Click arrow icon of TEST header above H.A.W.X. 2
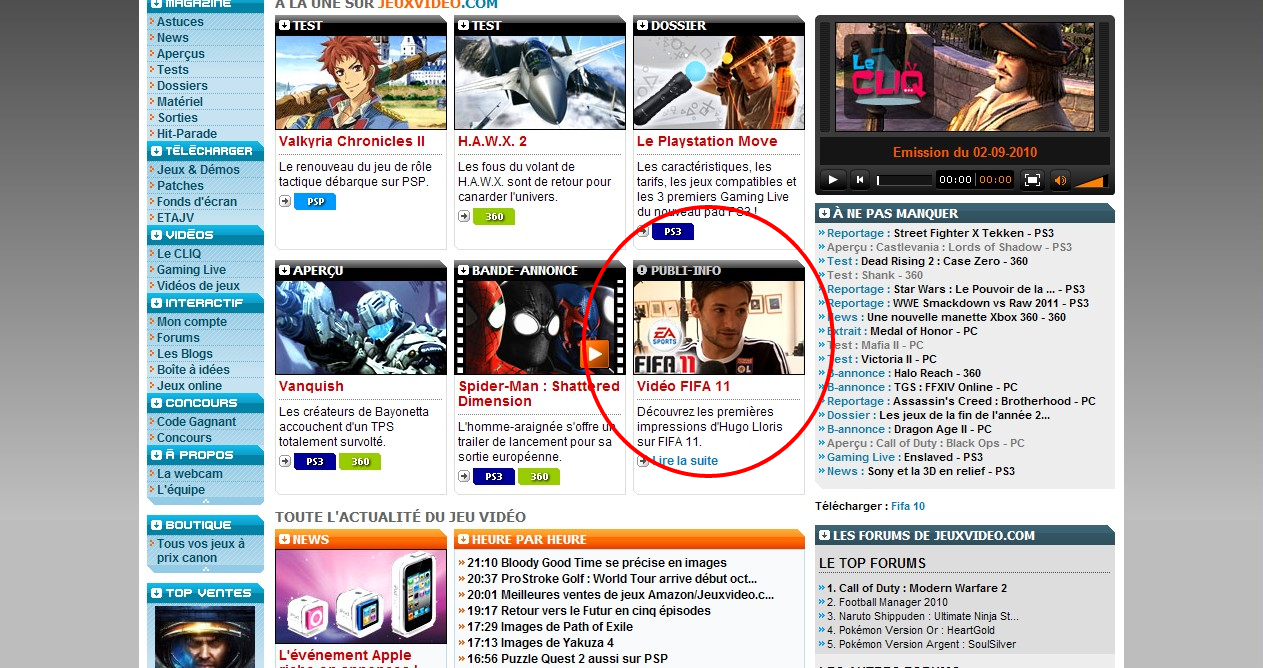The height and width of the screenshot is (668, 1263). (464, 25)
